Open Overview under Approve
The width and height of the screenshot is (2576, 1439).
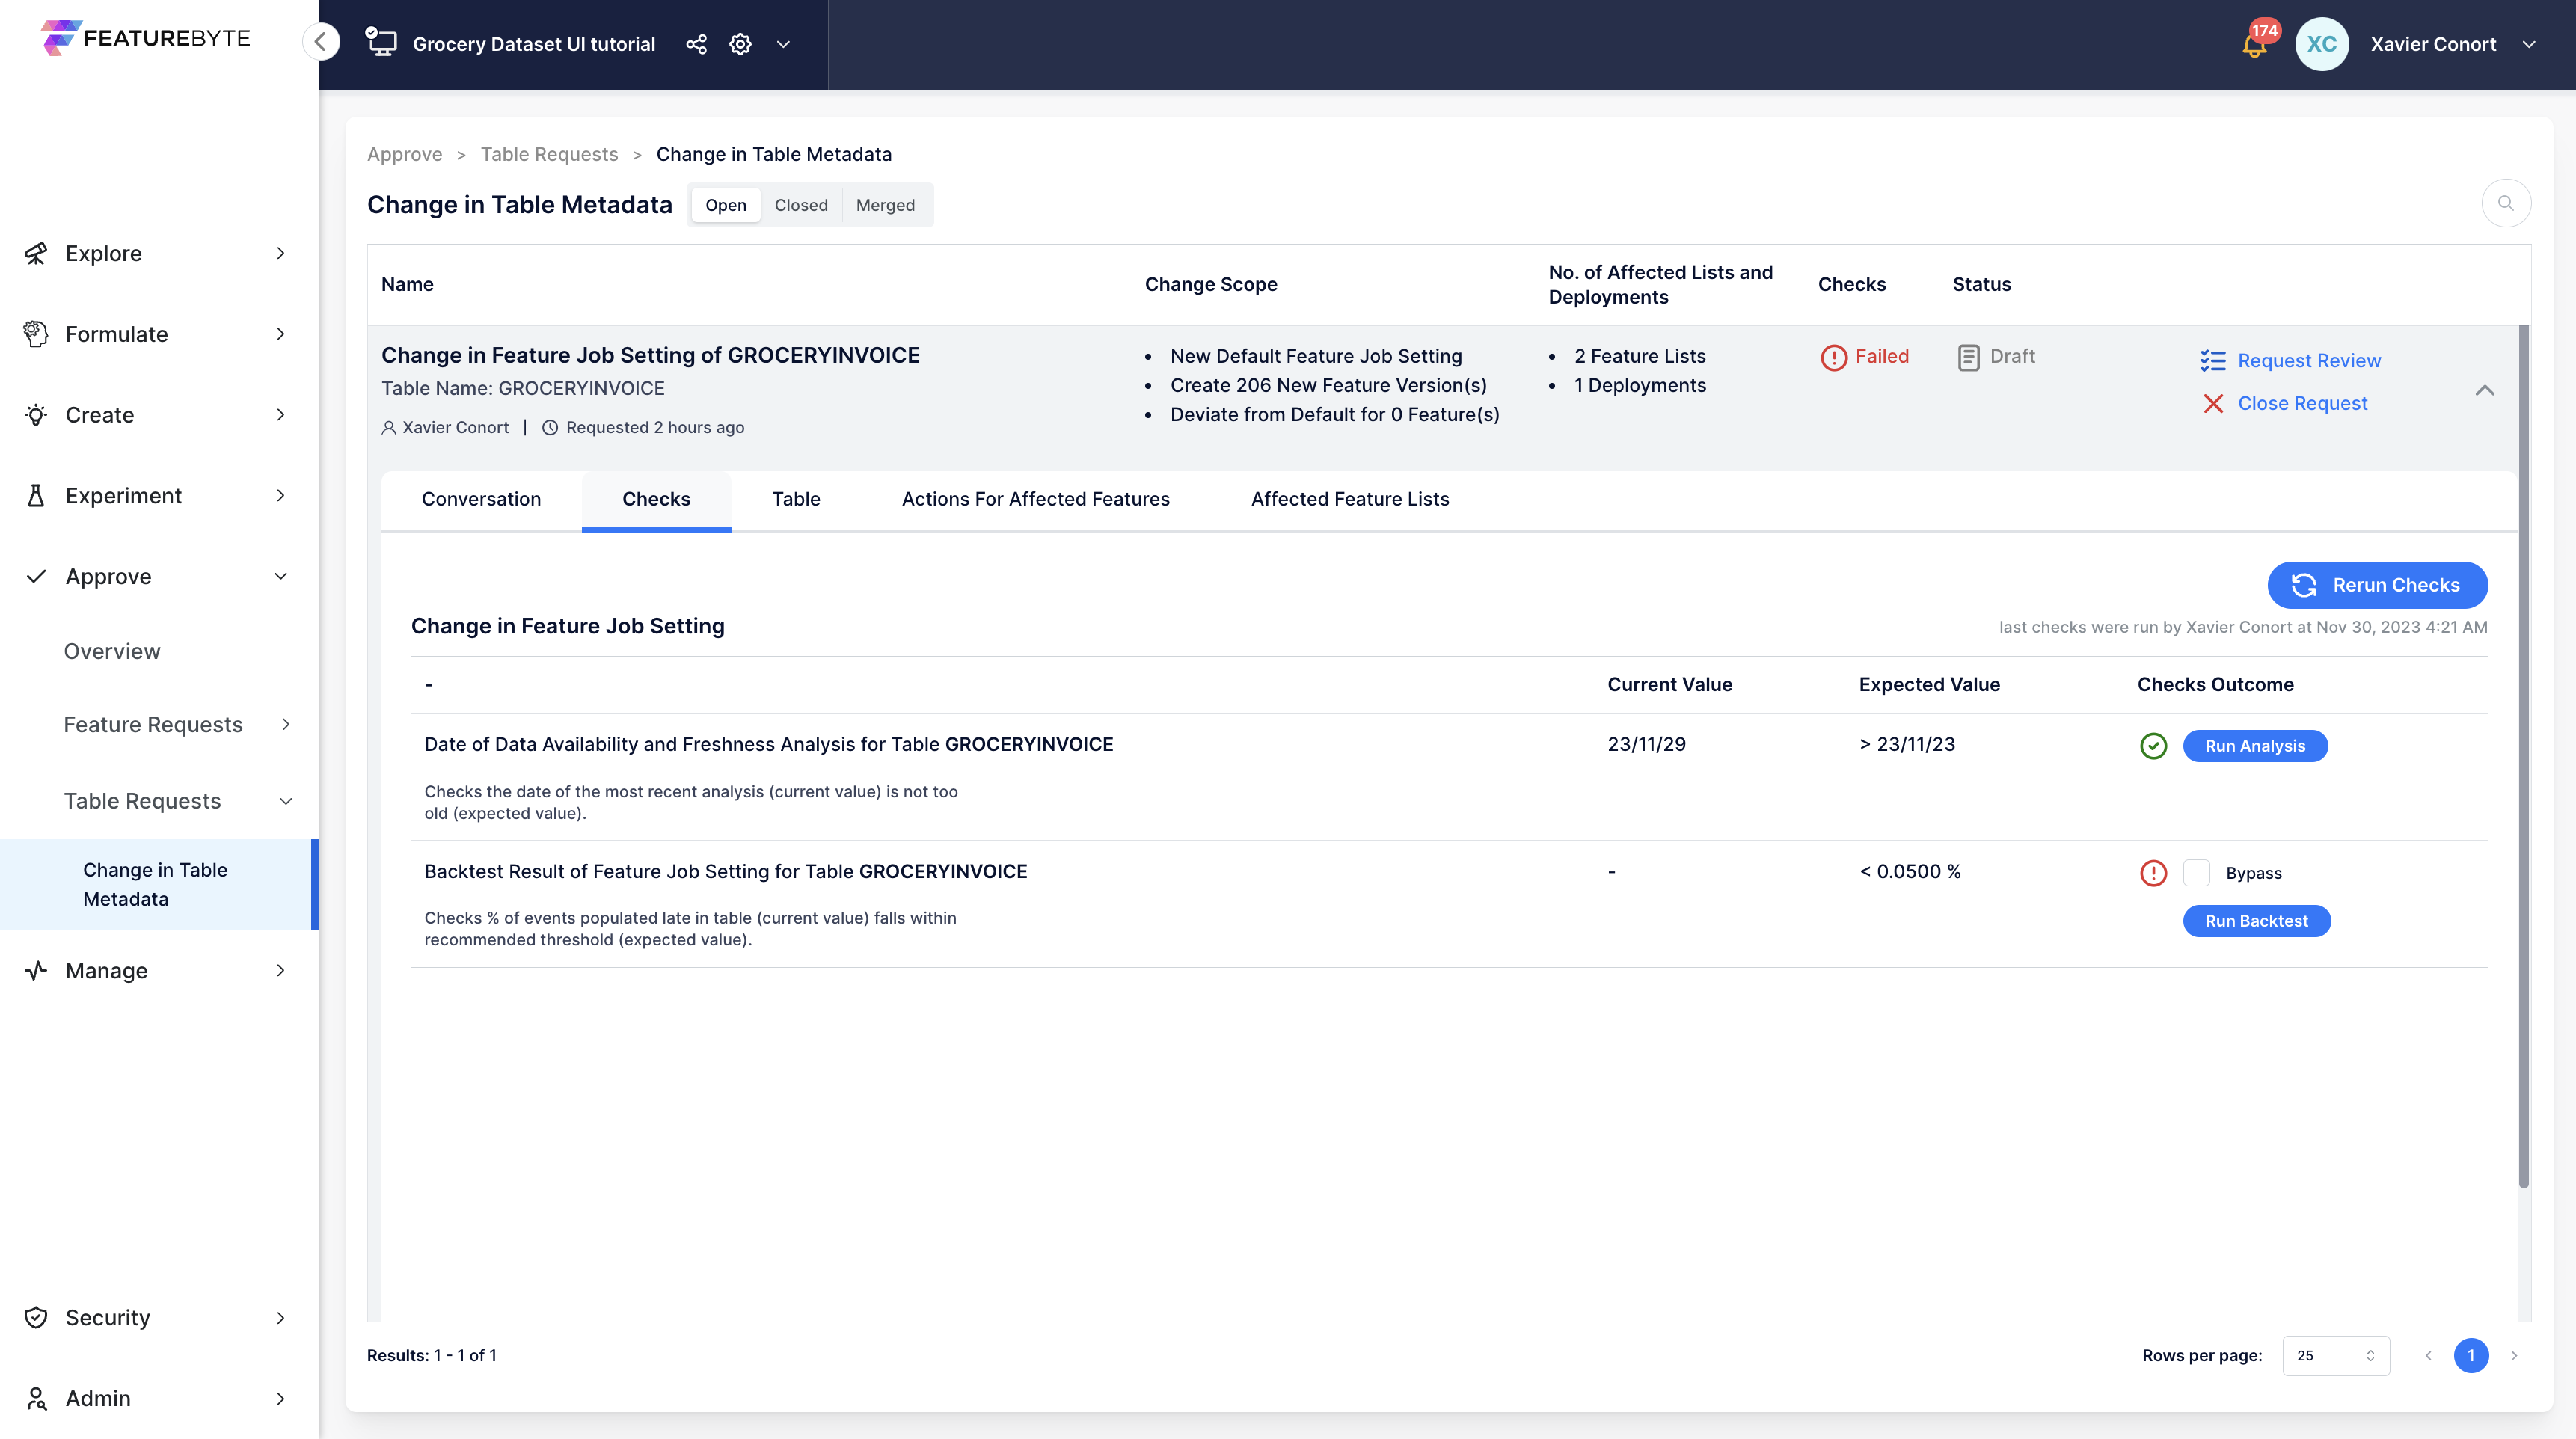tap(112, 651)
